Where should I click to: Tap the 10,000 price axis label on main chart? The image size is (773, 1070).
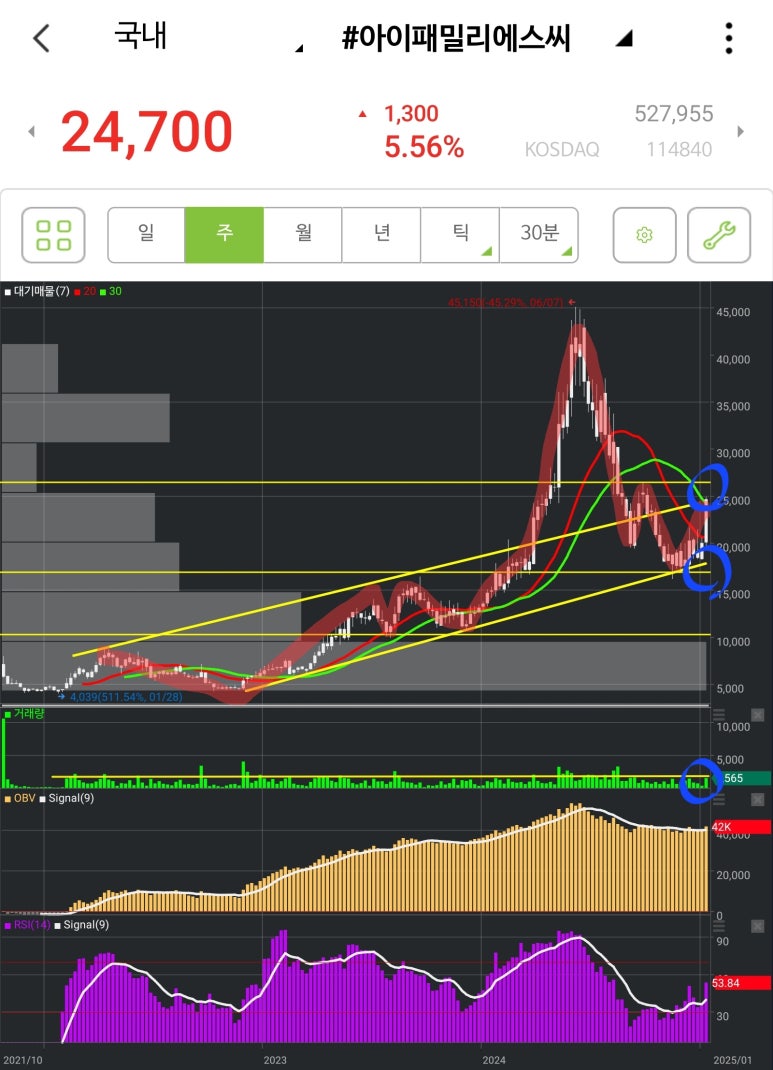click(x=733, y=641)
